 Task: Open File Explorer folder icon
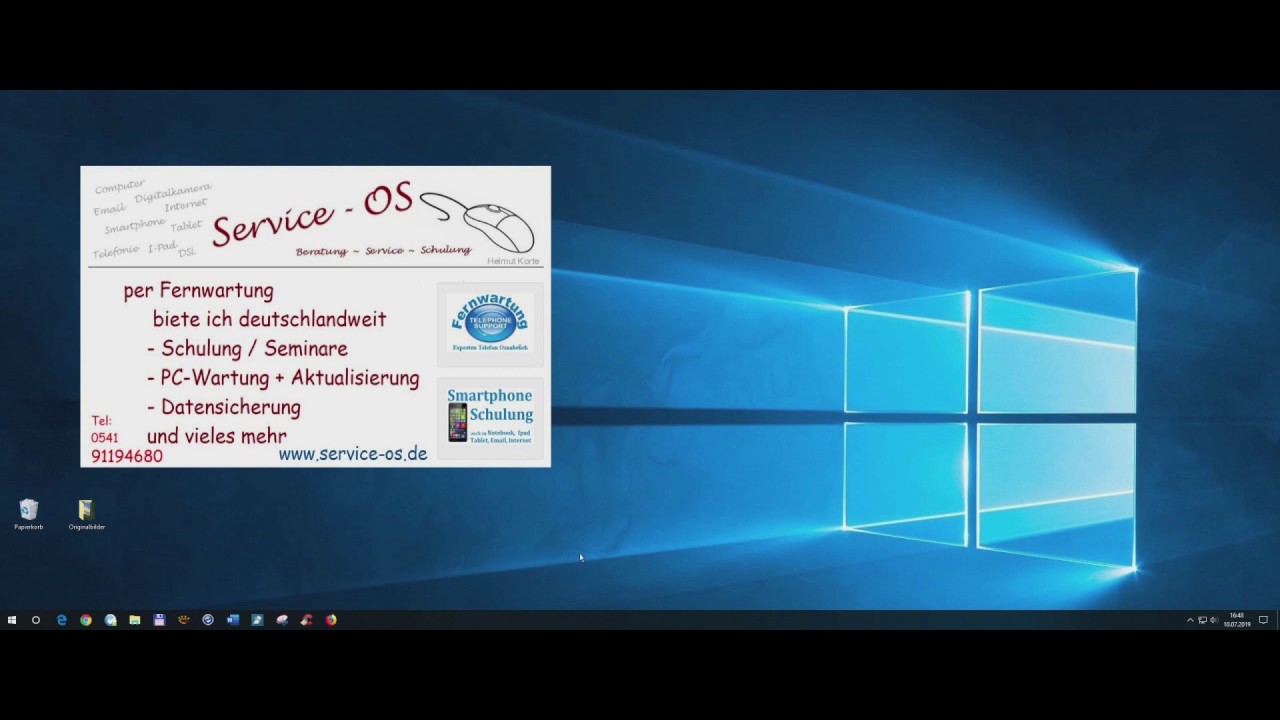click(x=135, y=620)
